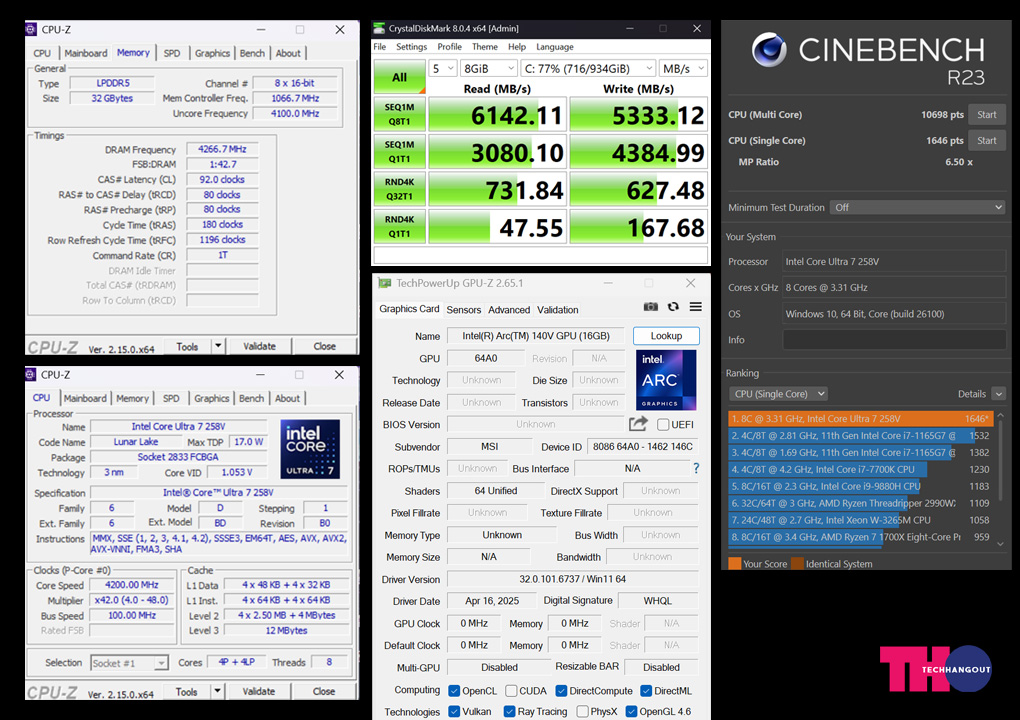Click Lookup button in GPU-Z

coord(666,336)
